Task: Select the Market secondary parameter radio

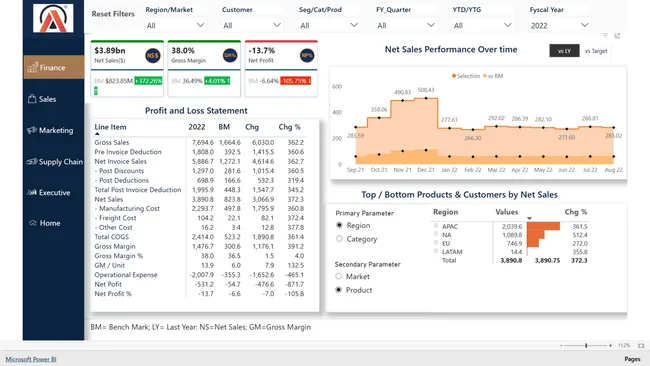Action: [339, 276]
